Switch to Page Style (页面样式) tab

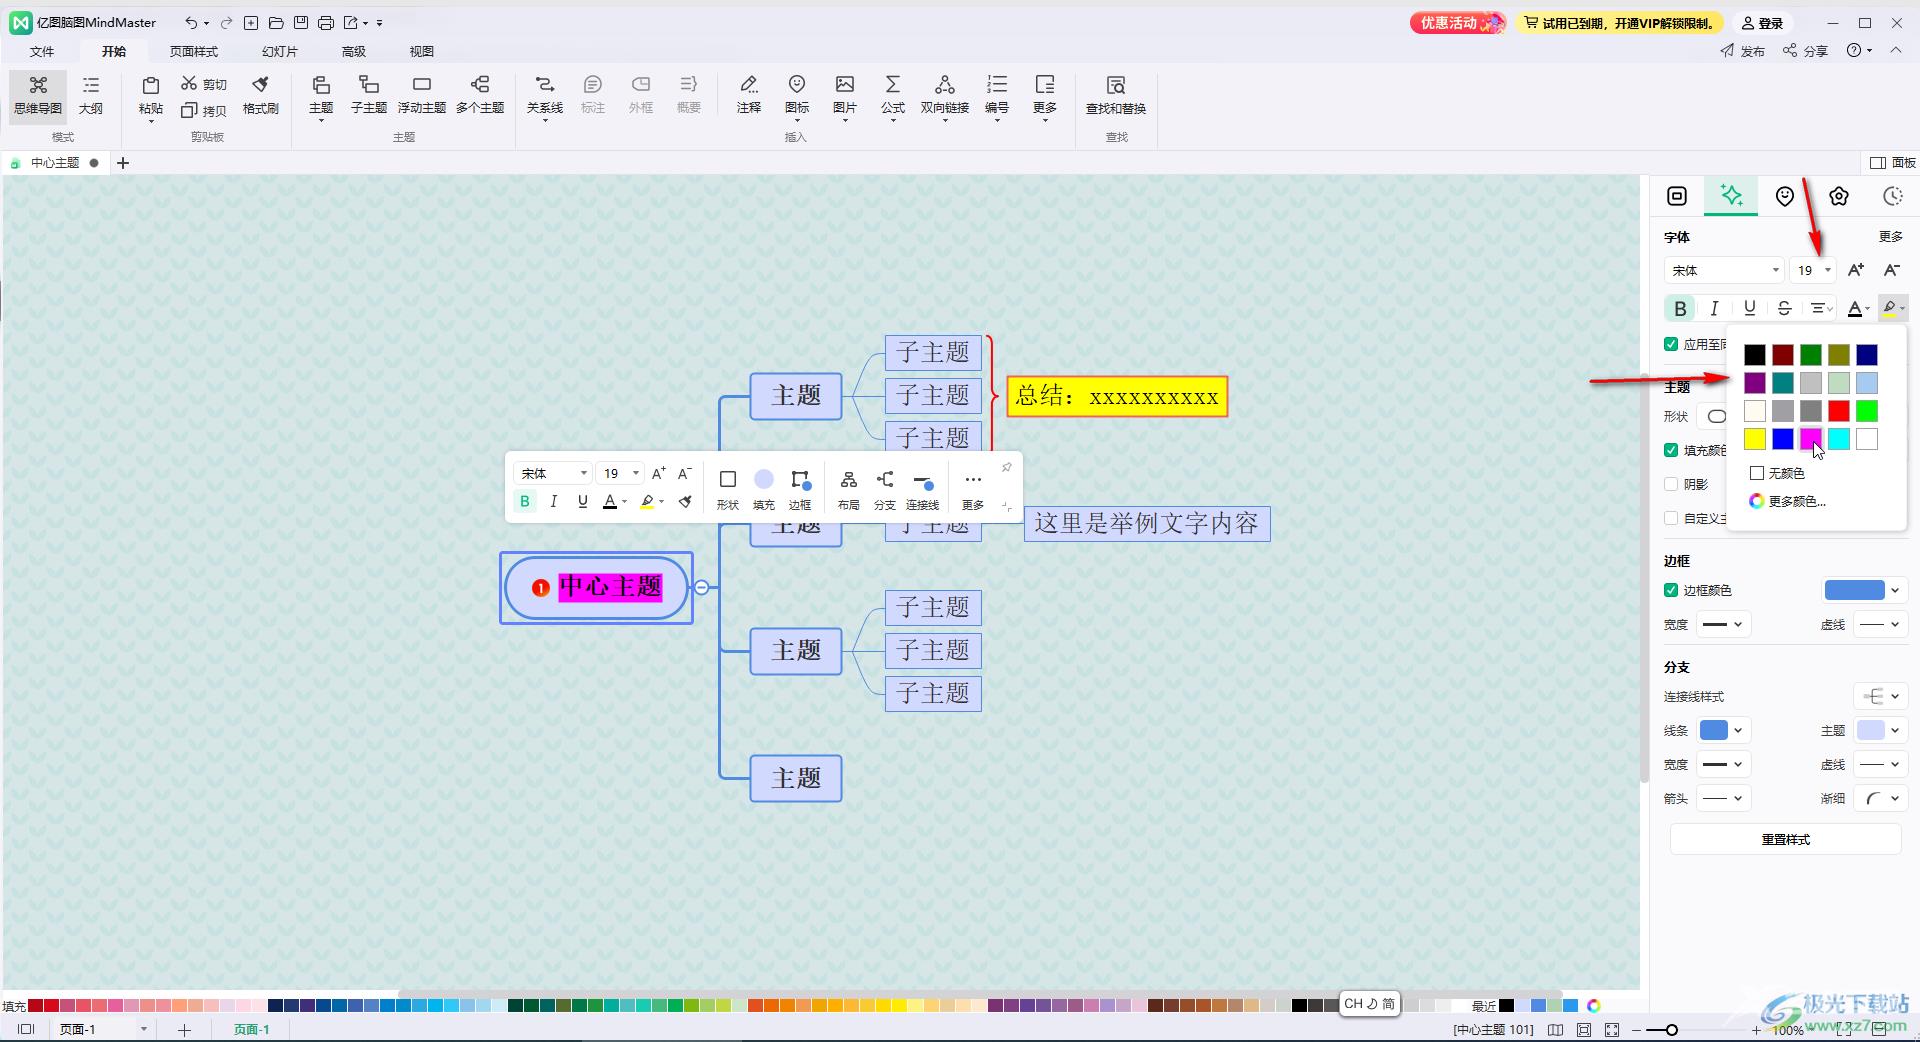[194, 51]
